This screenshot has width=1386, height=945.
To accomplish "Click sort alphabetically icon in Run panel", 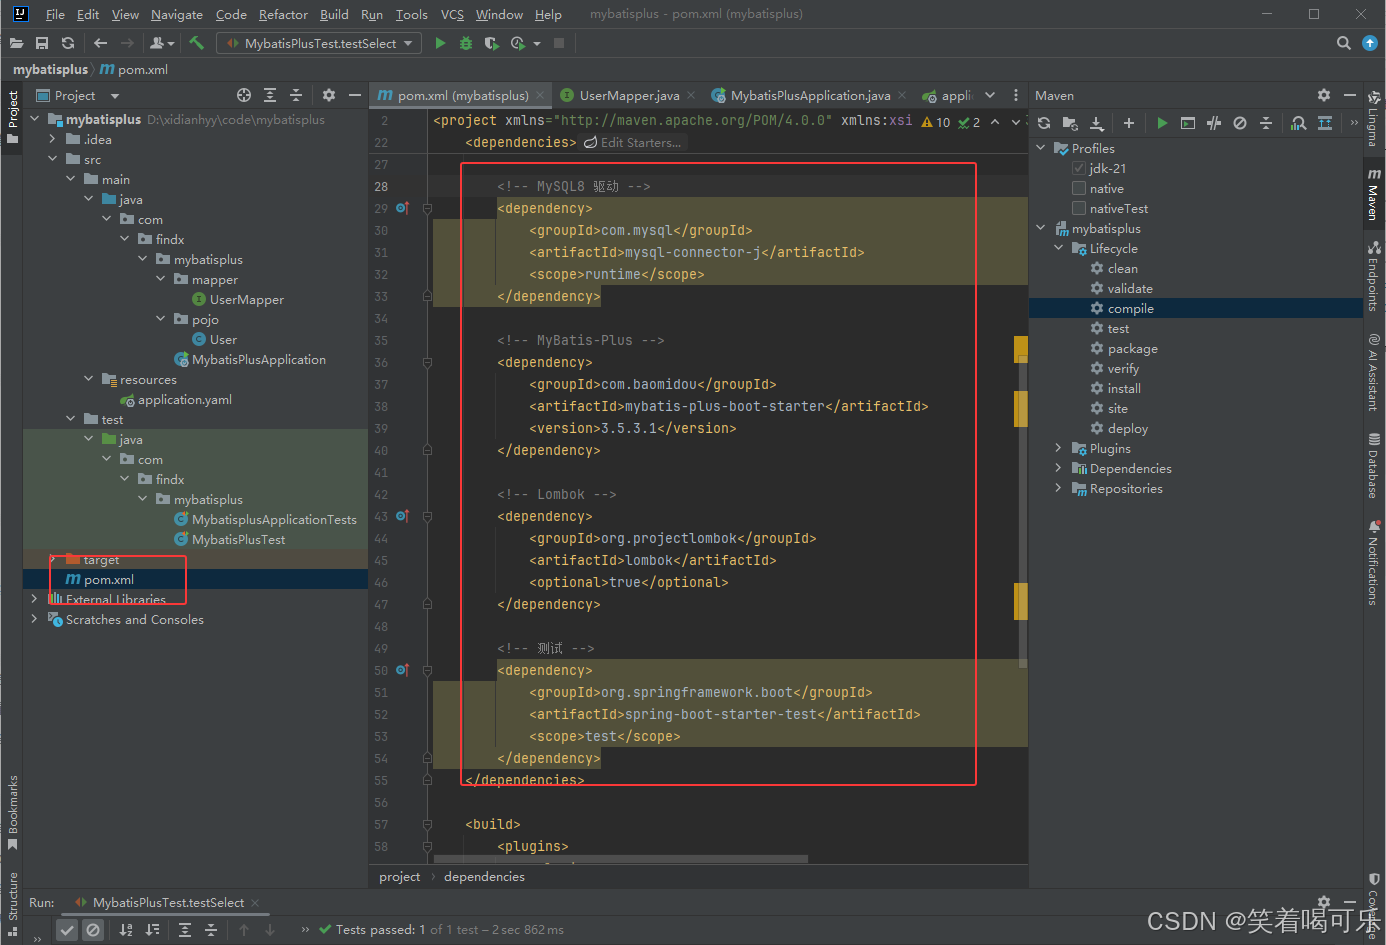I will 126,930.
